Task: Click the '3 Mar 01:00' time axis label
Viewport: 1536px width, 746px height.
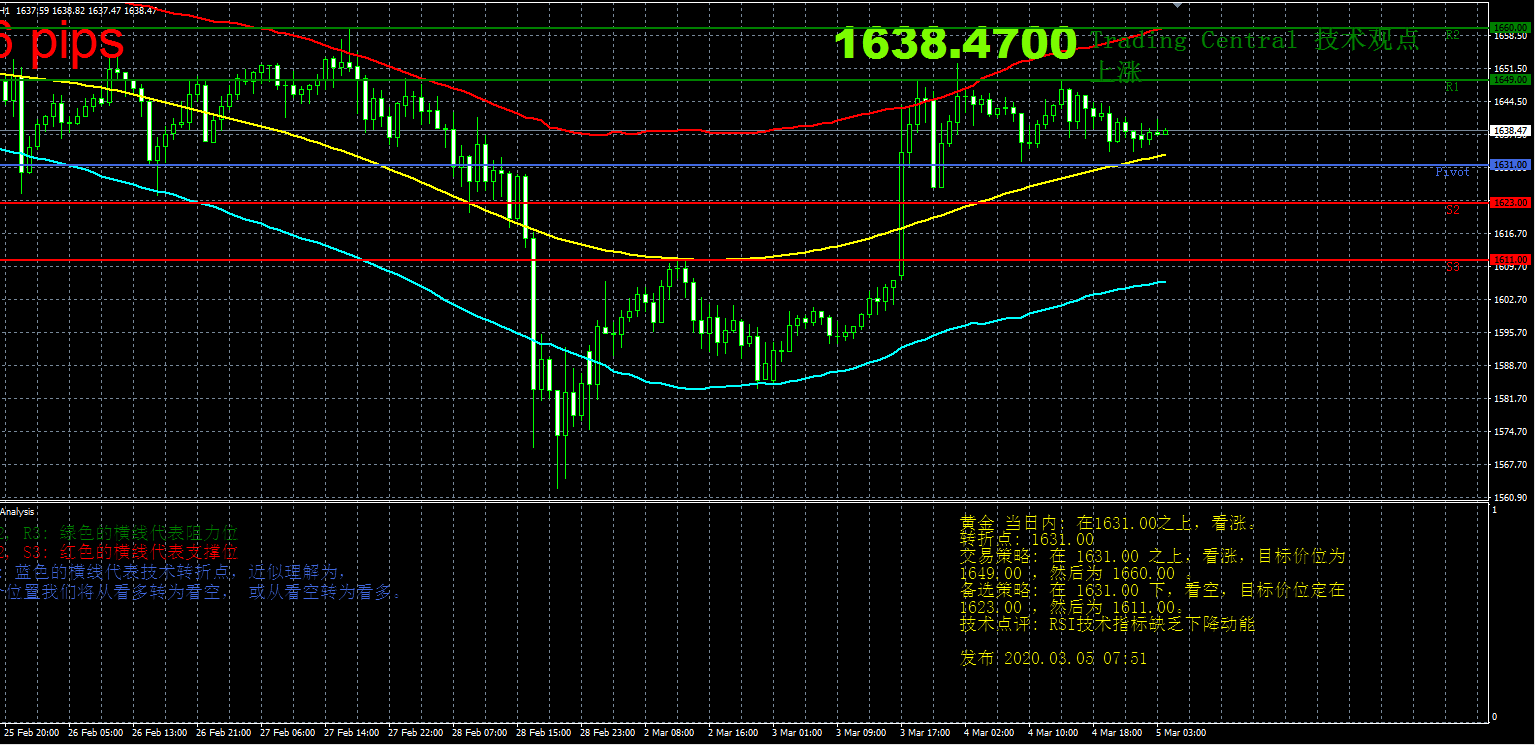Action: point(797,732)
